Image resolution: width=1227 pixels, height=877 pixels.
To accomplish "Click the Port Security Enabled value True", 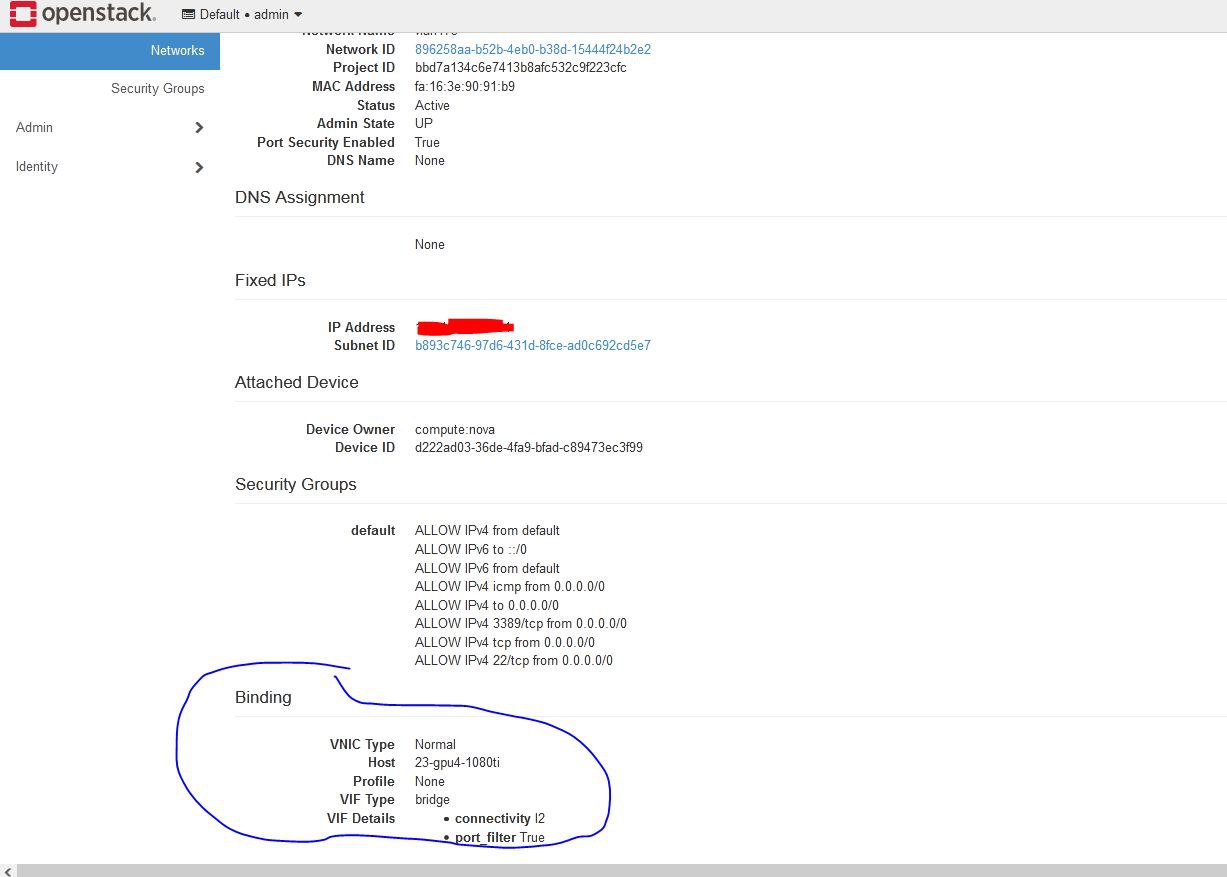I will coord(427,142).
